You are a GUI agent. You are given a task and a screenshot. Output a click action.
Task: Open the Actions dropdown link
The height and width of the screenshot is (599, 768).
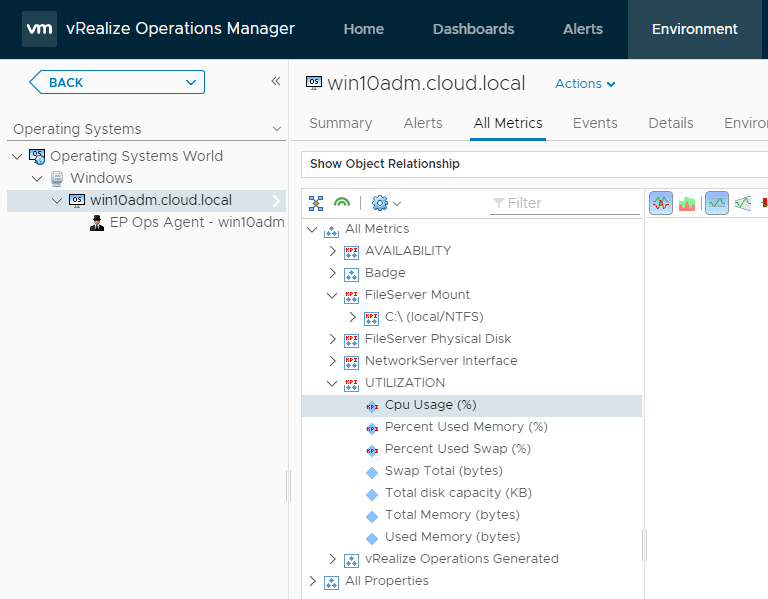pos(585,84)
